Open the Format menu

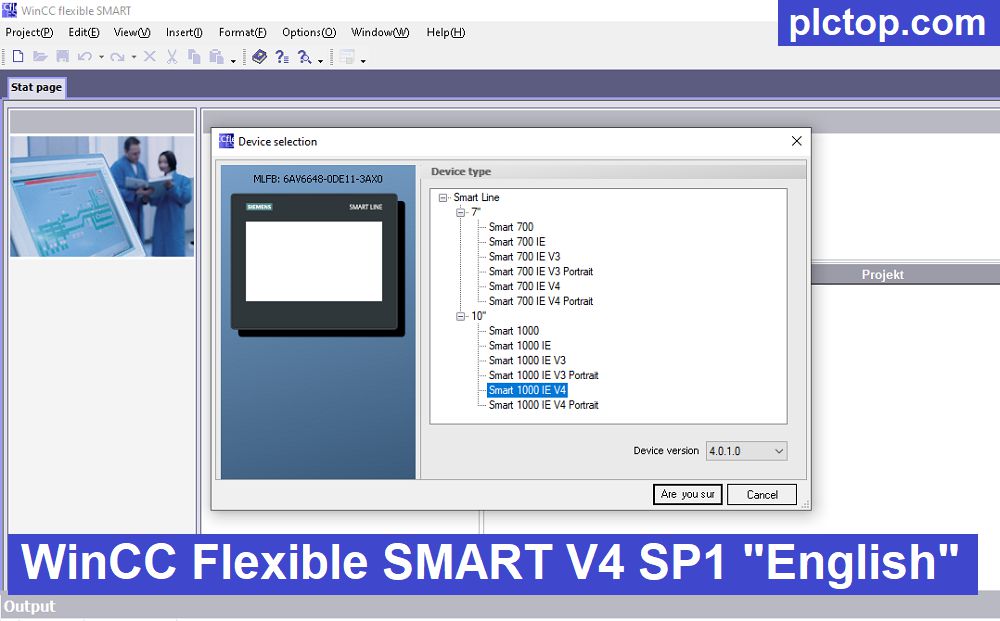[x=242, y=32]
